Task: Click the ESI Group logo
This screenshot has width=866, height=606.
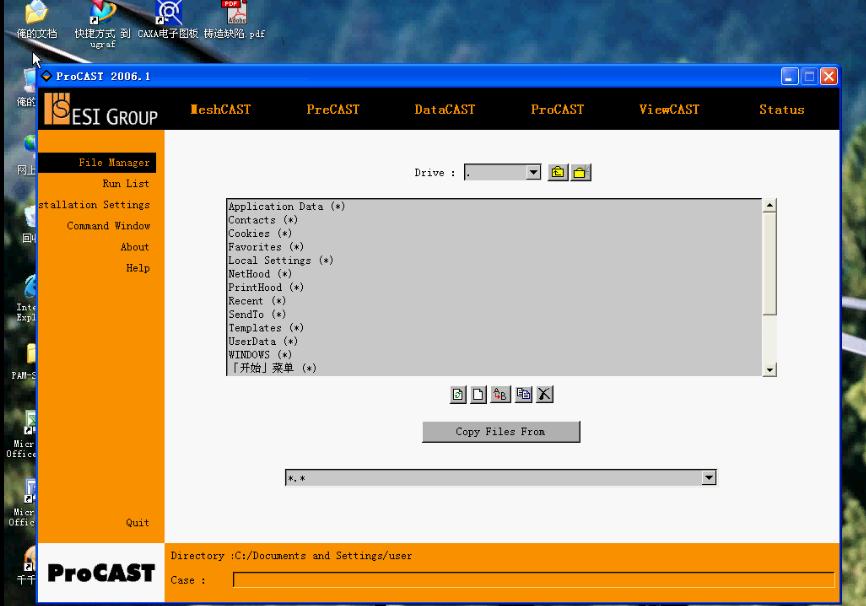Action: coord(101,109)
